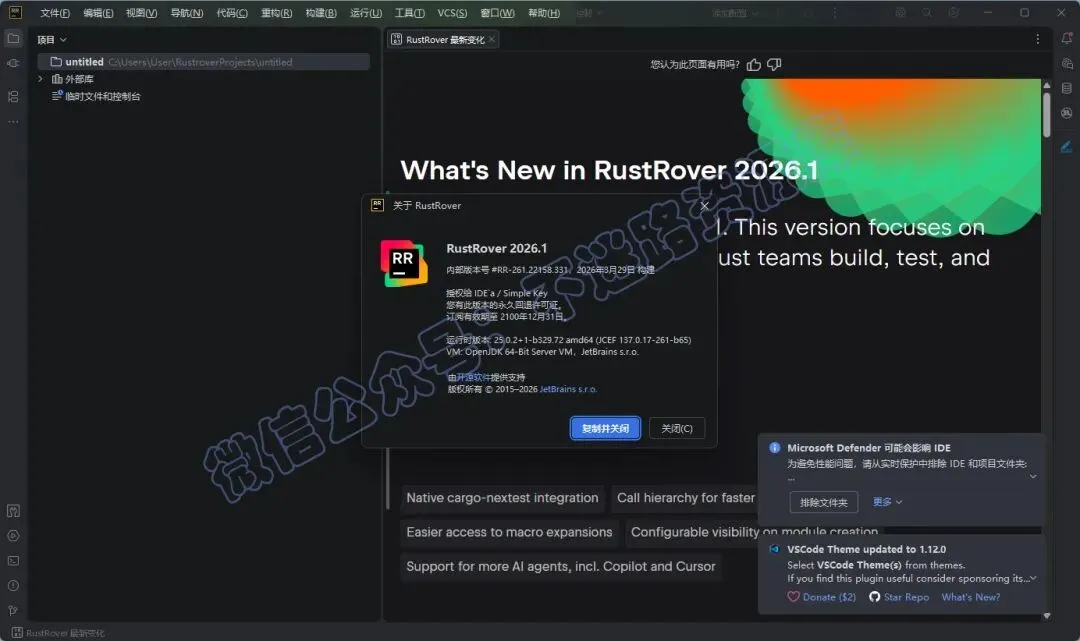Open the 开源软件 link in About dialog
This screenshot has width=1080, height=641.
[473, 377]
